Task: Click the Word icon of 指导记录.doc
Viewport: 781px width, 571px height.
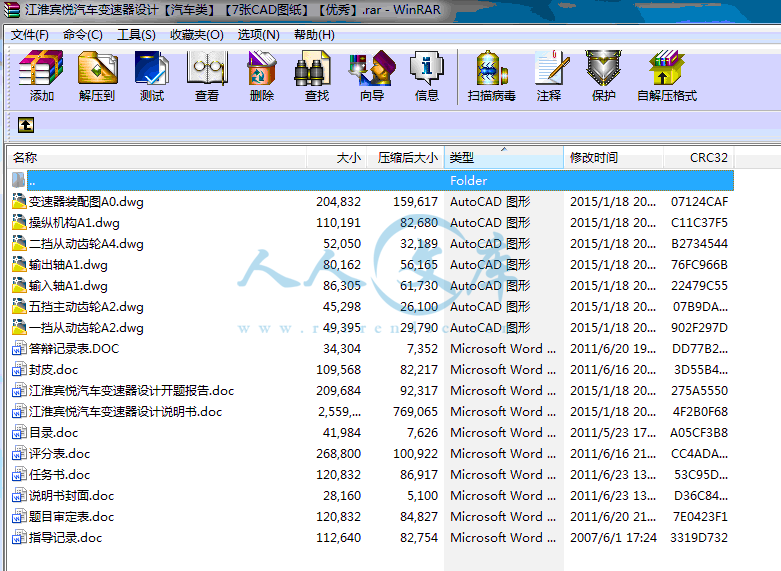Action: pyautogui.click(x=19, y=537)
